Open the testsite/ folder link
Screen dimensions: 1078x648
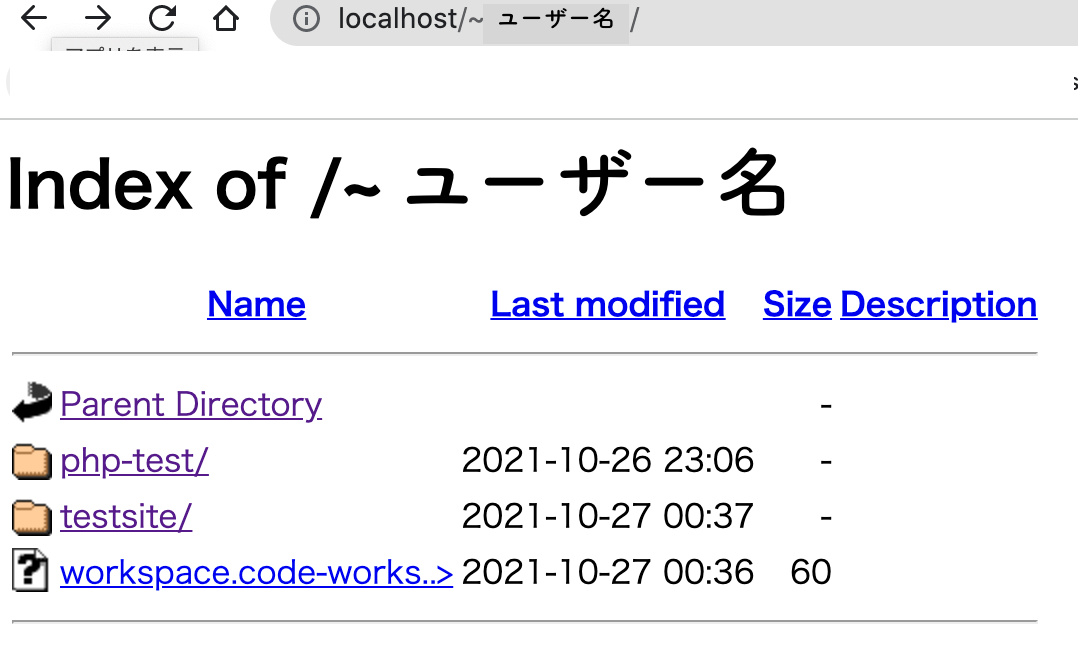(126, 517)
